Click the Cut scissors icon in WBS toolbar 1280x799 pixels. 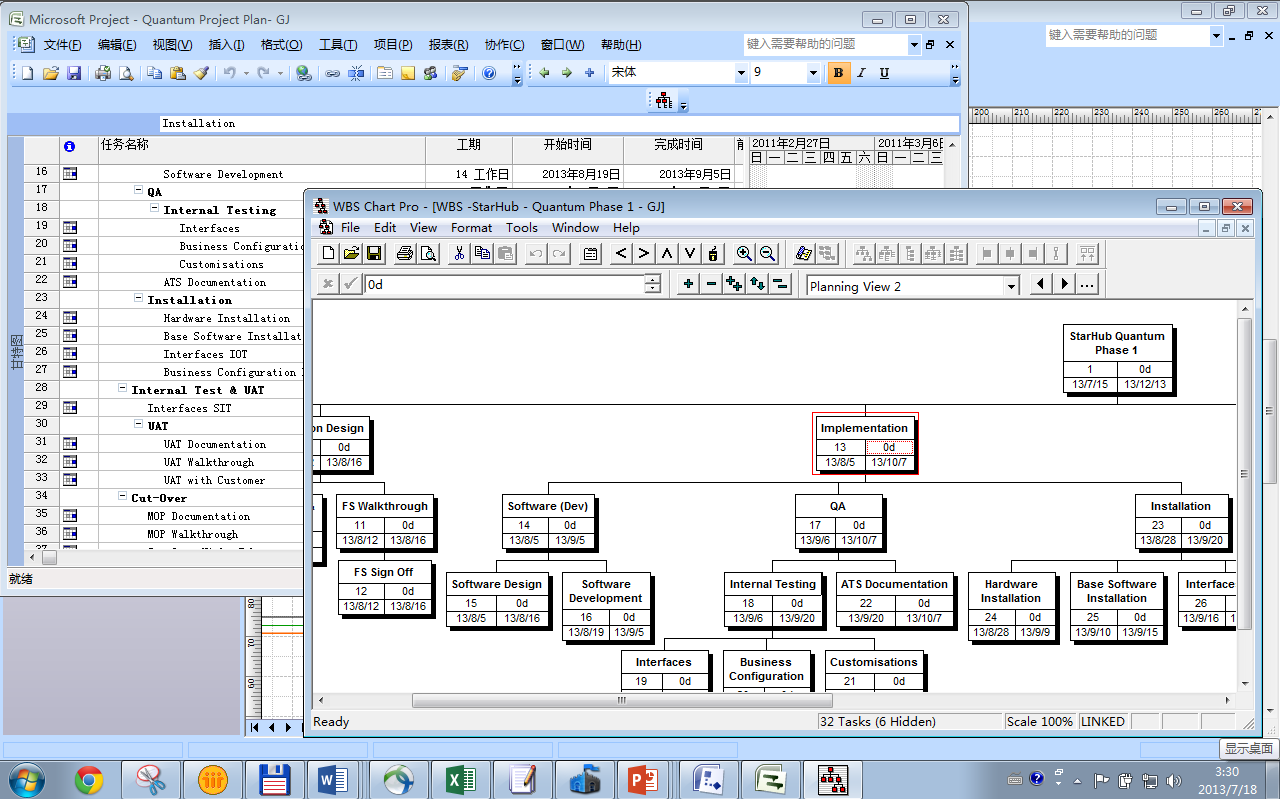click(459, 254)
